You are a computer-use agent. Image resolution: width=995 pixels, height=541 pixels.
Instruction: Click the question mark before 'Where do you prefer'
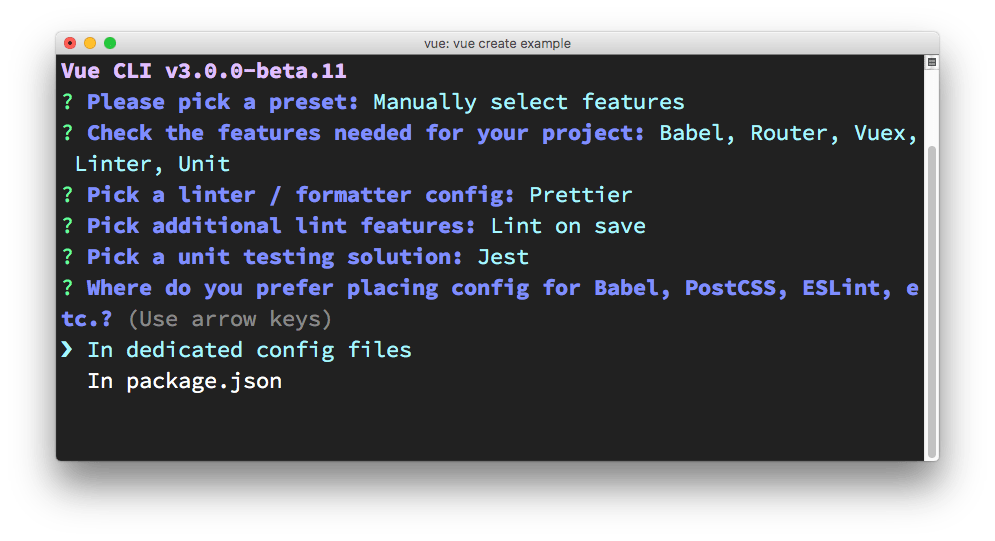[67, 288]
